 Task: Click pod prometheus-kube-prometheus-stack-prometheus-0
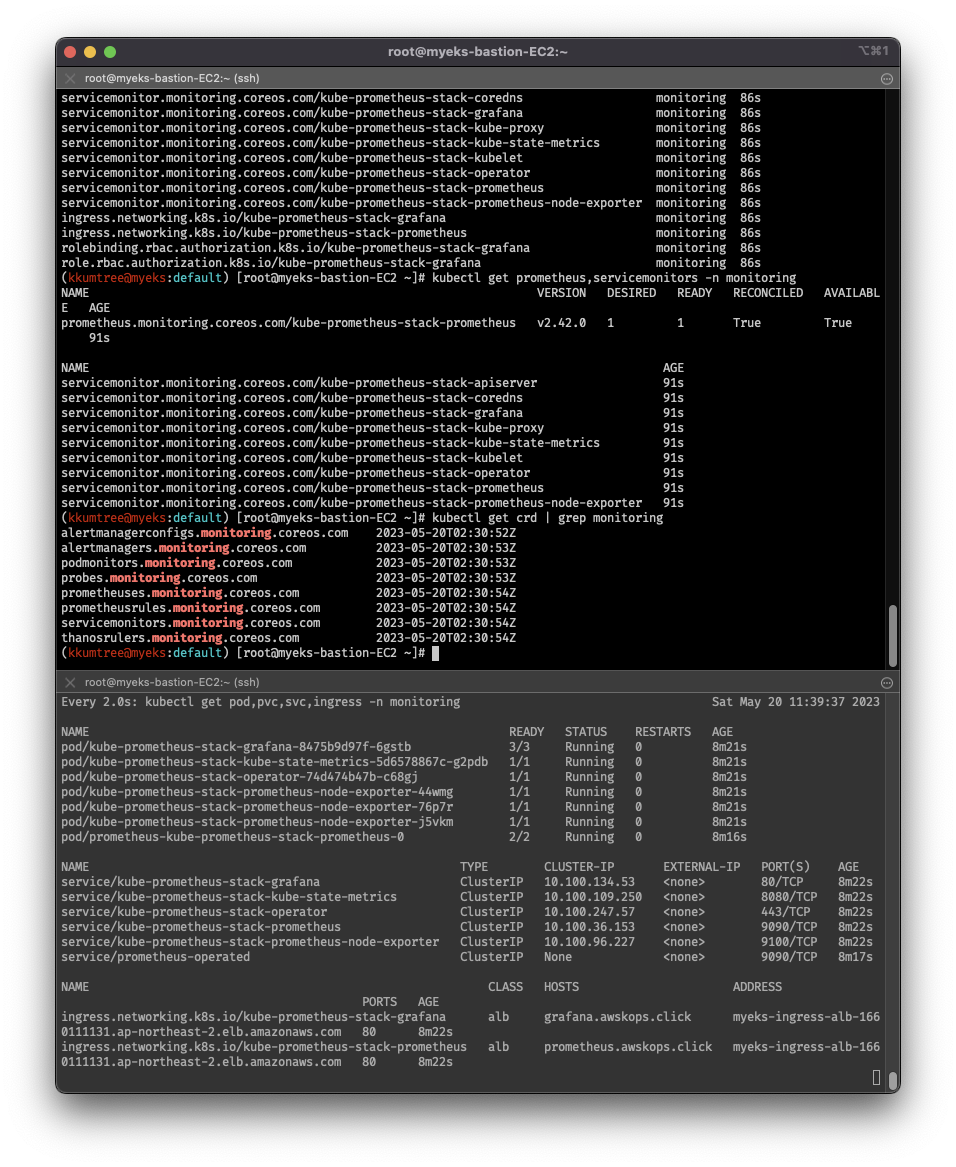coord(232,837)
